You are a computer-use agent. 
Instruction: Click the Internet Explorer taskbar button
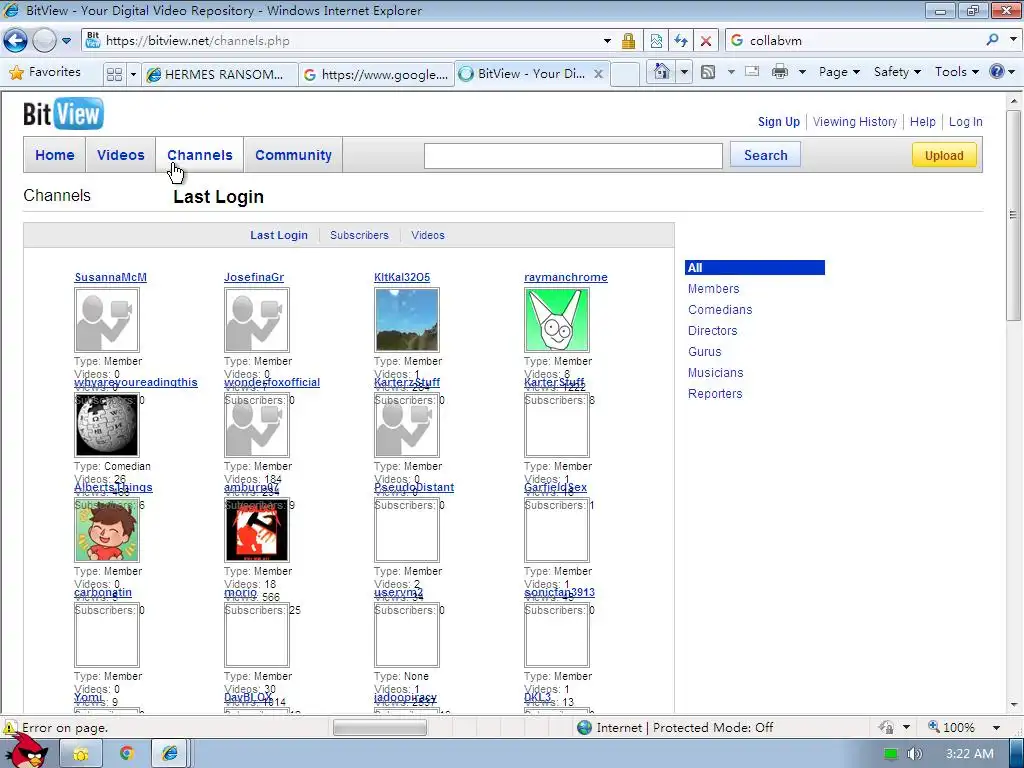pos(170,754)
